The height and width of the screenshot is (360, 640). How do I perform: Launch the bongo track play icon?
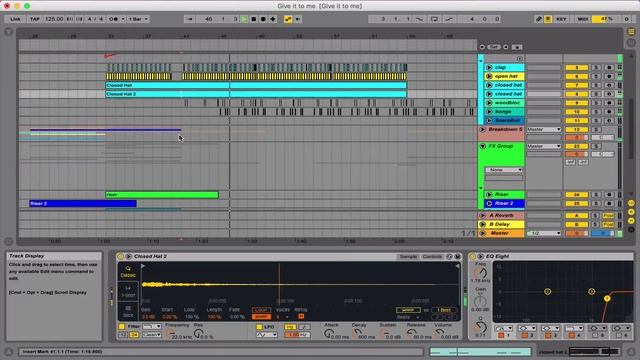[489, 111]
